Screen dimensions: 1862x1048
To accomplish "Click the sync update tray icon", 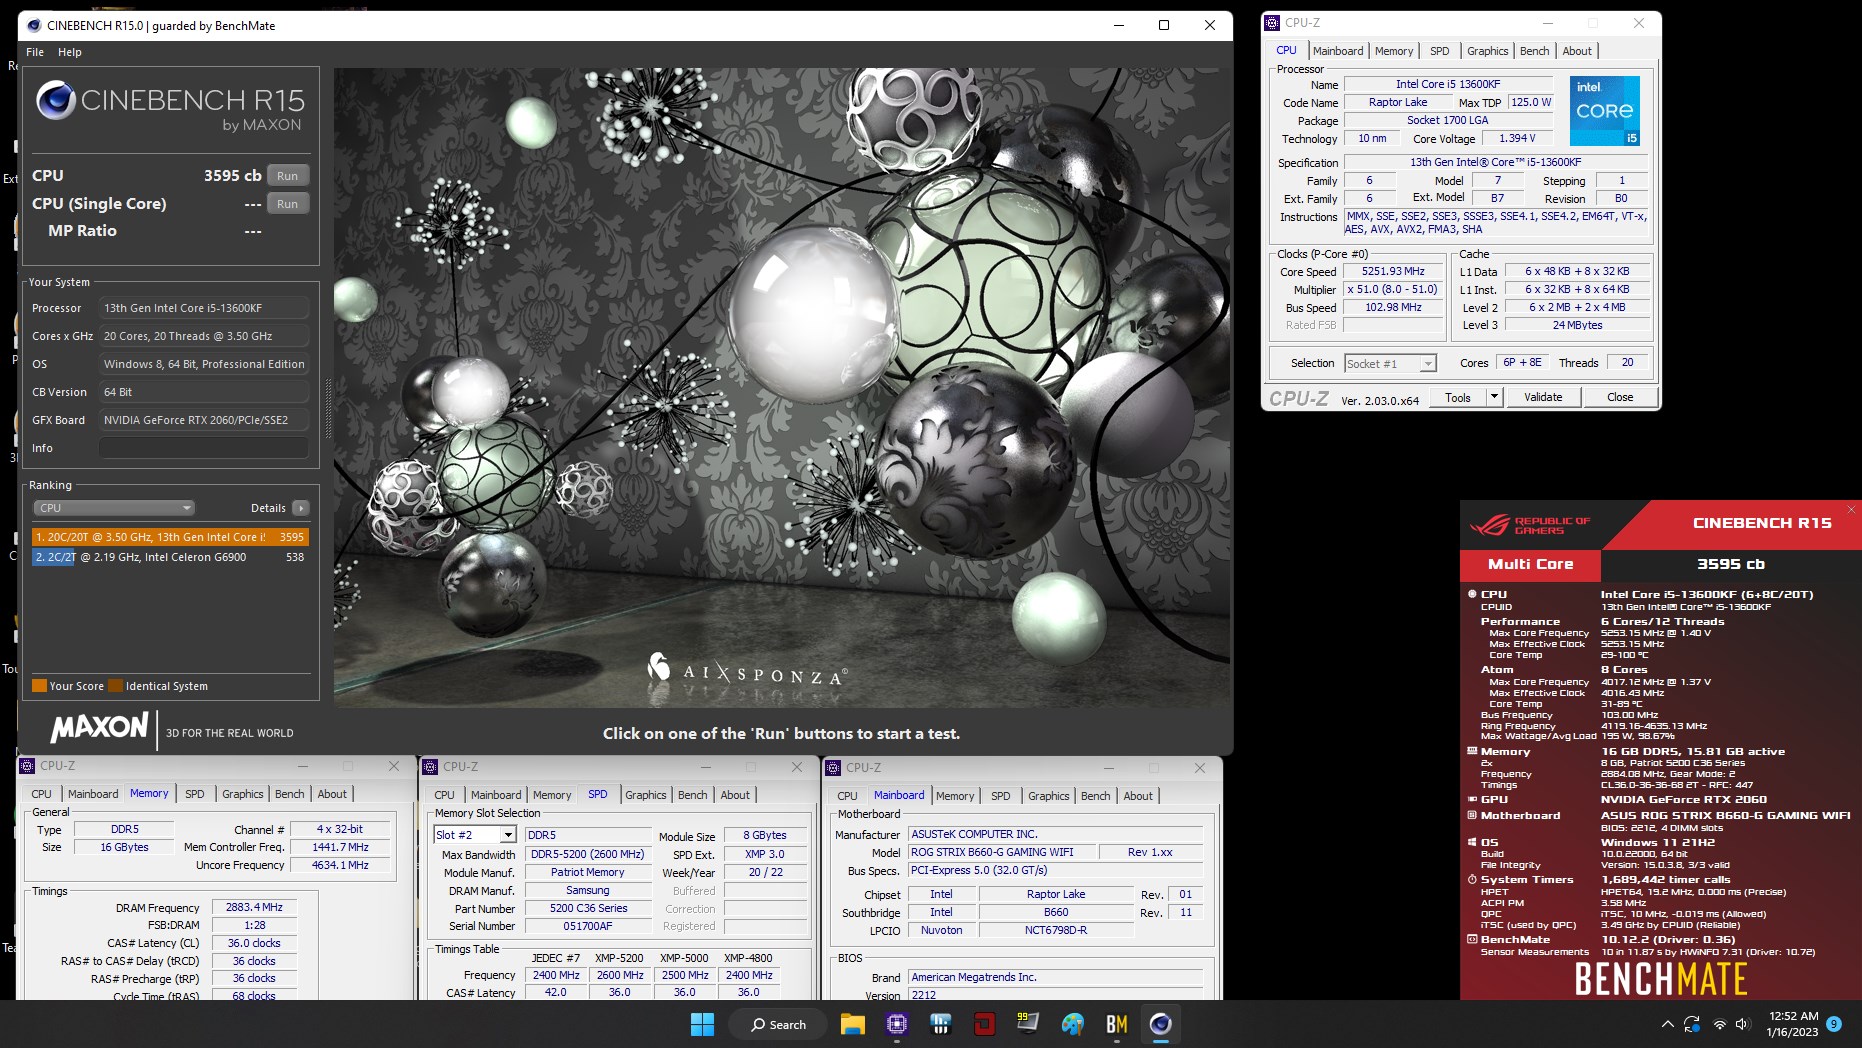I will [x=1692, y=1024].
